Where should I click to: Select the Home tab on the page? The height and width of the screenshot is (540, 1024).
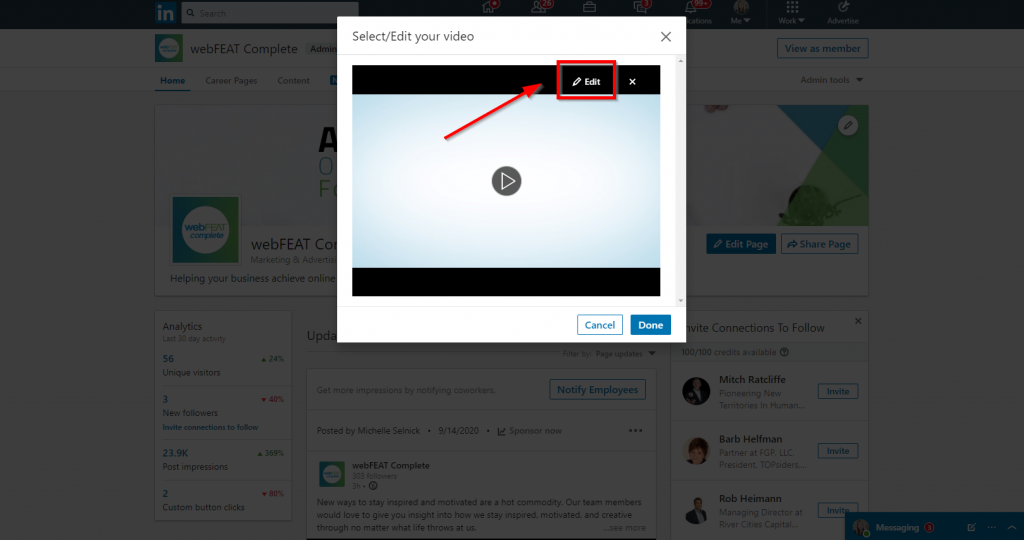tap(172, 80)
